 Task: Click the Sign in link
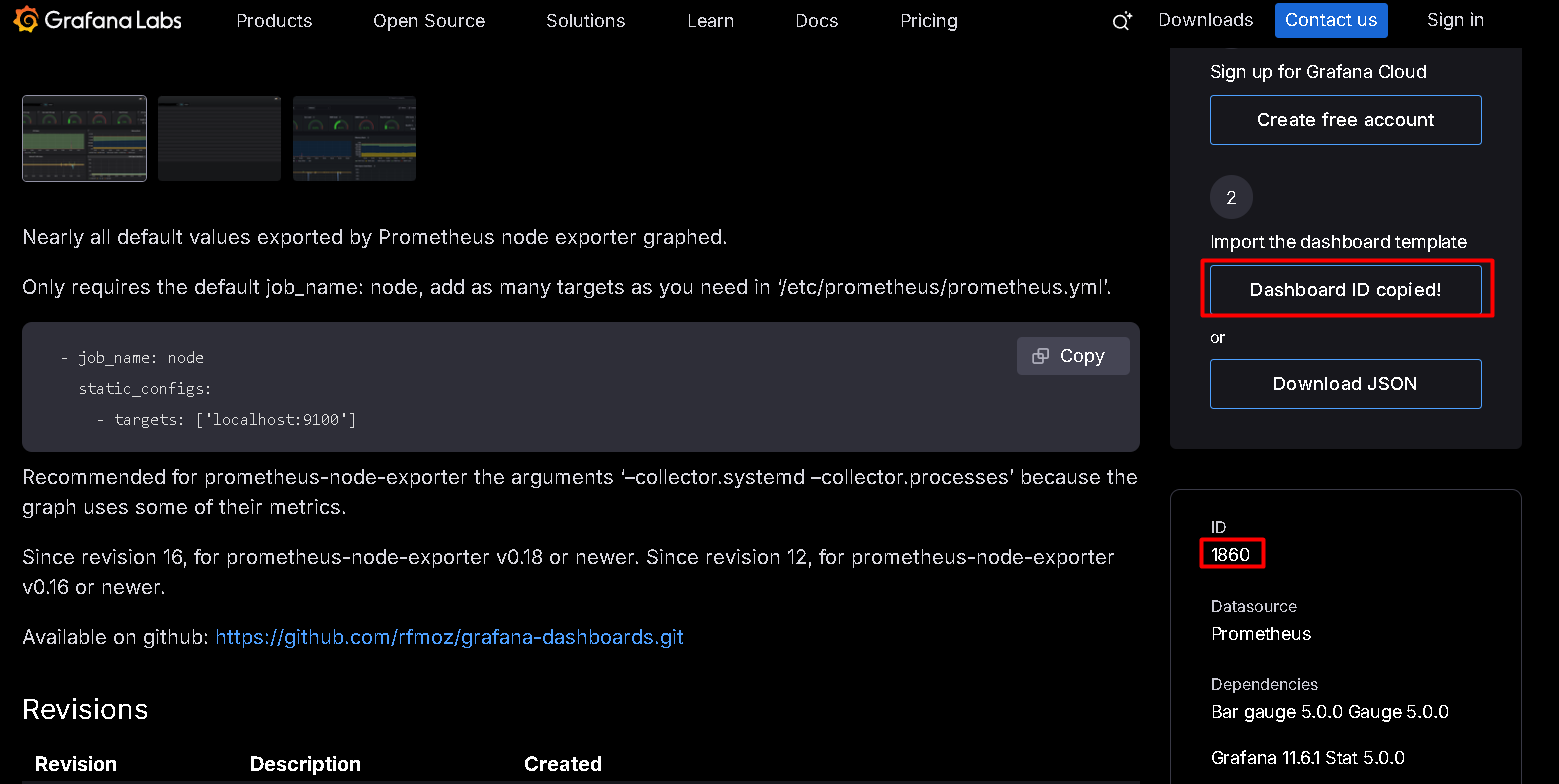click(1455, 20)
